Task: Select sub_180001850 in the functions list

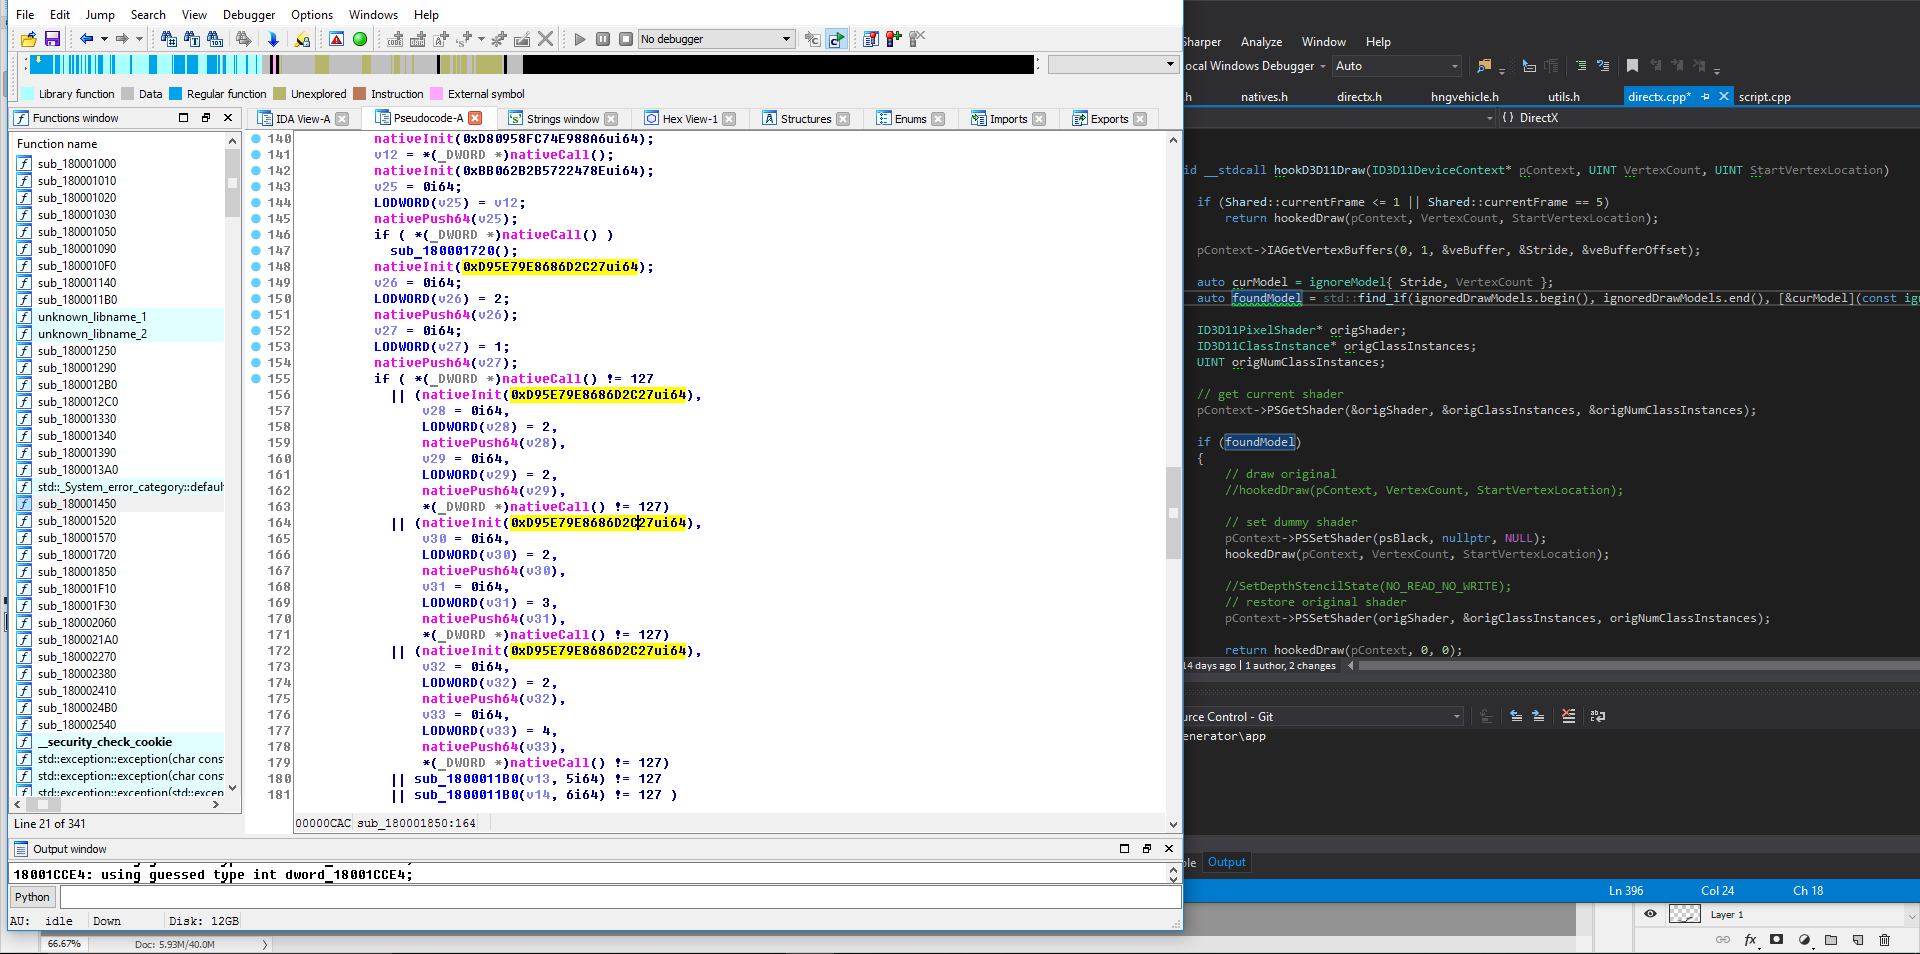Action: click(77, 572)
